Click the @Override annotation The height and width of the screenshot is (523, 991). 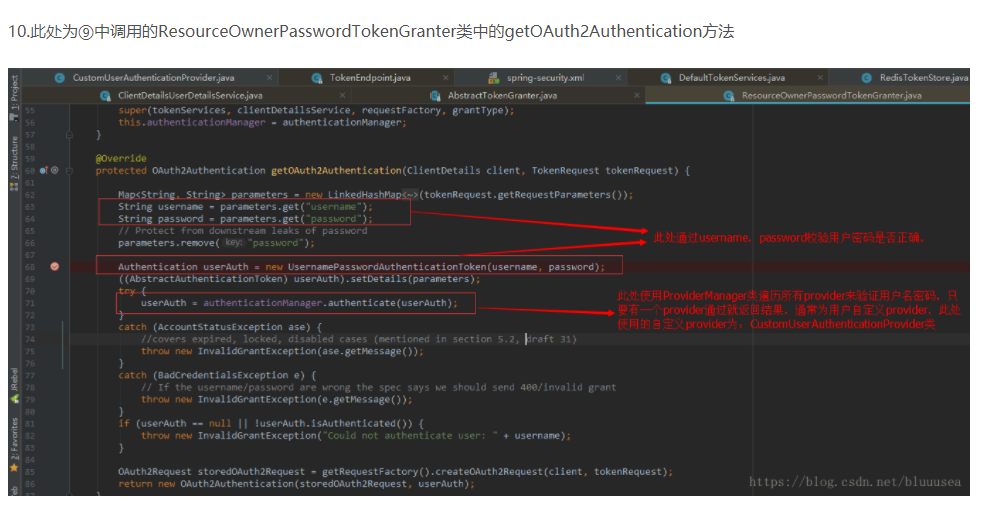[x=121, y=159]
